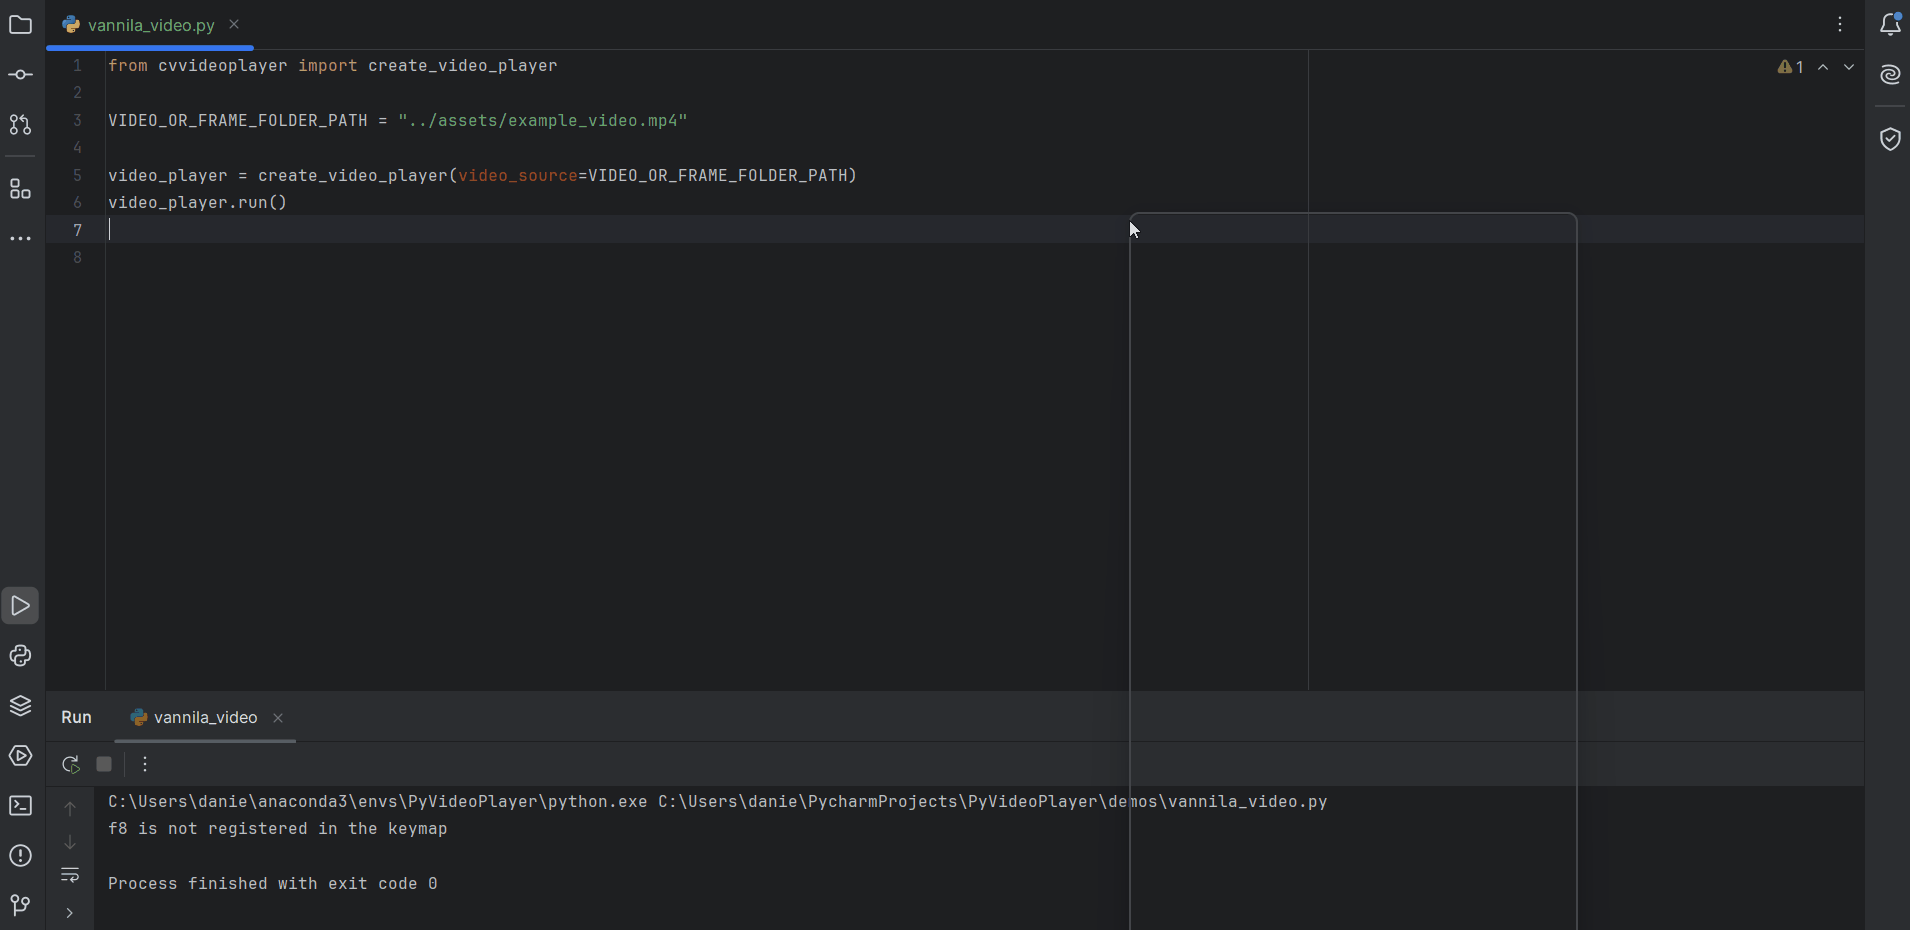Click the AI Assistant icon
Image resolution: width=1910 pixels, height=930 pixels.
(x=1890, y=75)
